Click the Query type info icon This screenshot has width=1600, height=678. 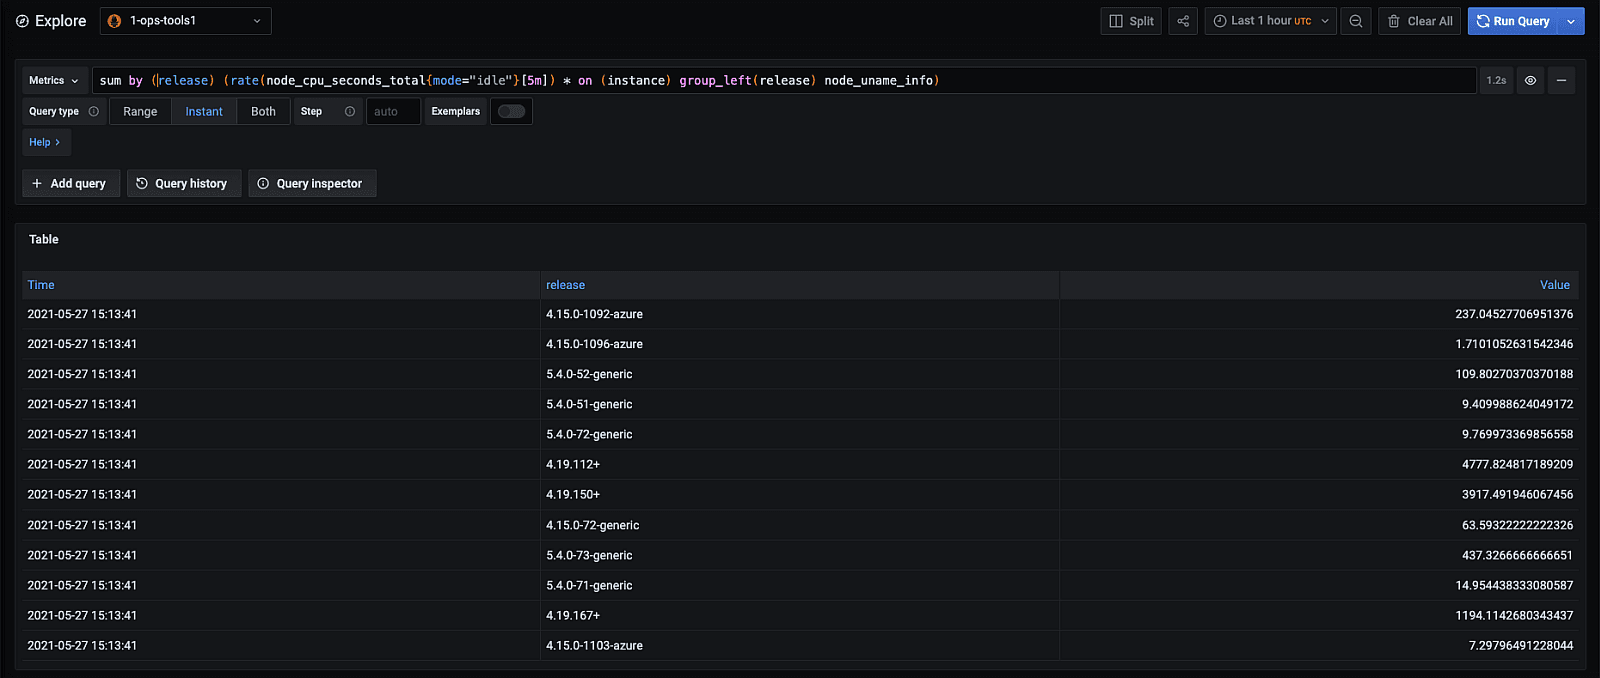coord(94,112)
